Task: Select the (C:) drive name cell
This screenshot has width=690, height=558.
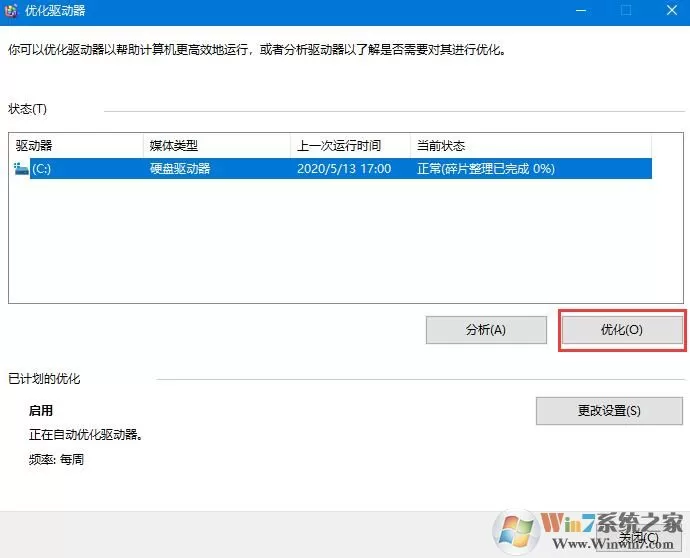Action: 41,169
